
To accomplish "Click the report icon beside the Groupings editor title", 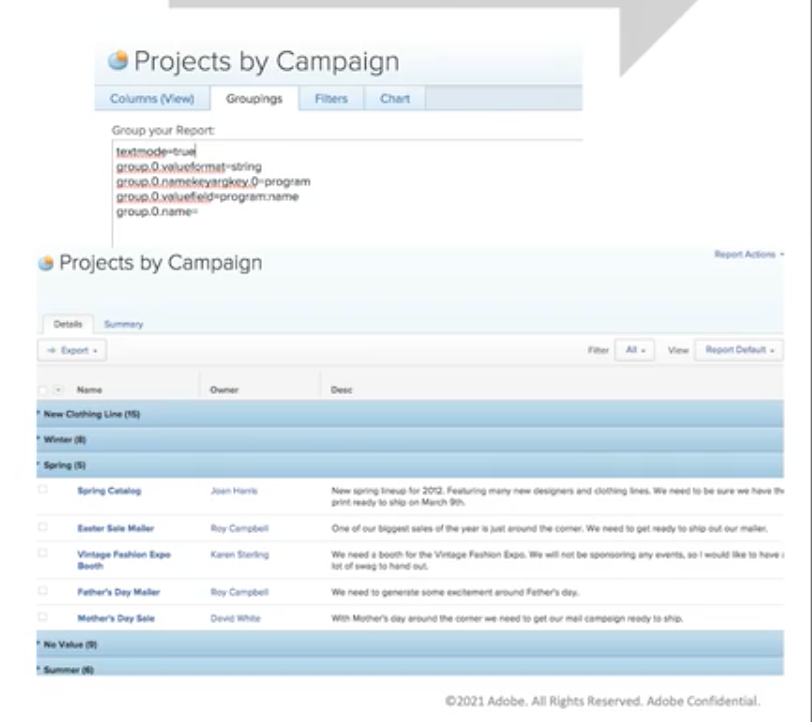I will click(x=118, y=61).
